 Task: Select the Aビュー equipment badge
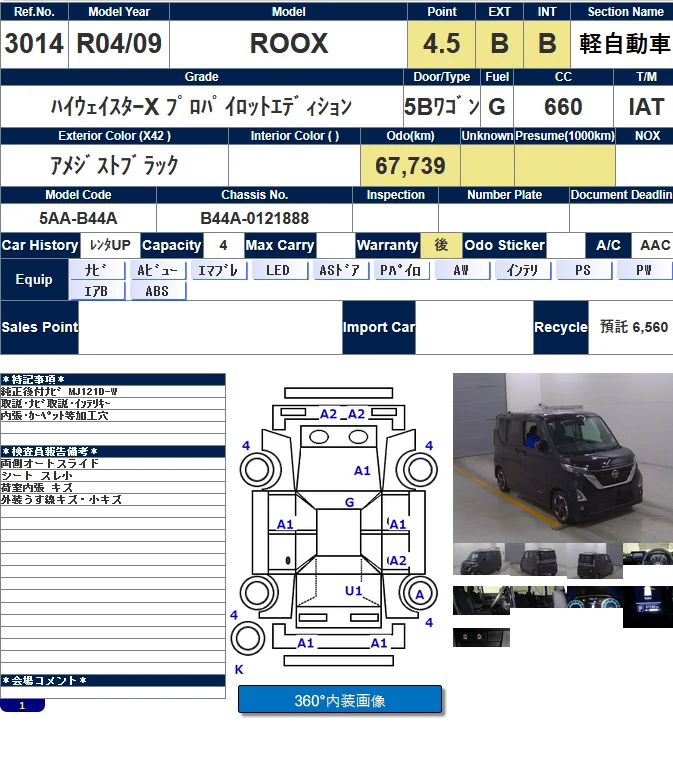point(157,270)
